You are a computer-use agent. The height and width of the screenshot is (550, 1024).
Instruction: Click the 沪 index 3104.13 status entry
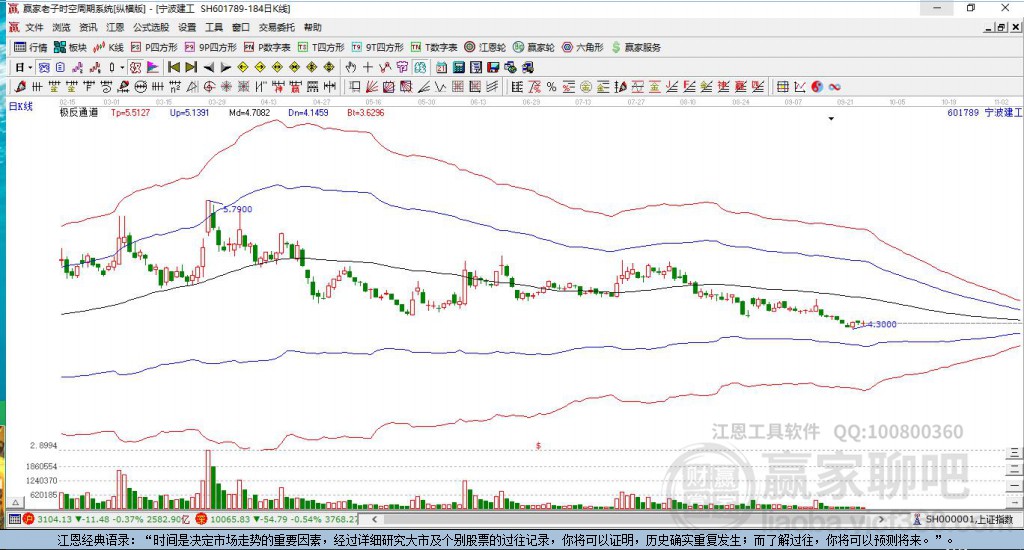[x=106, y=519]
